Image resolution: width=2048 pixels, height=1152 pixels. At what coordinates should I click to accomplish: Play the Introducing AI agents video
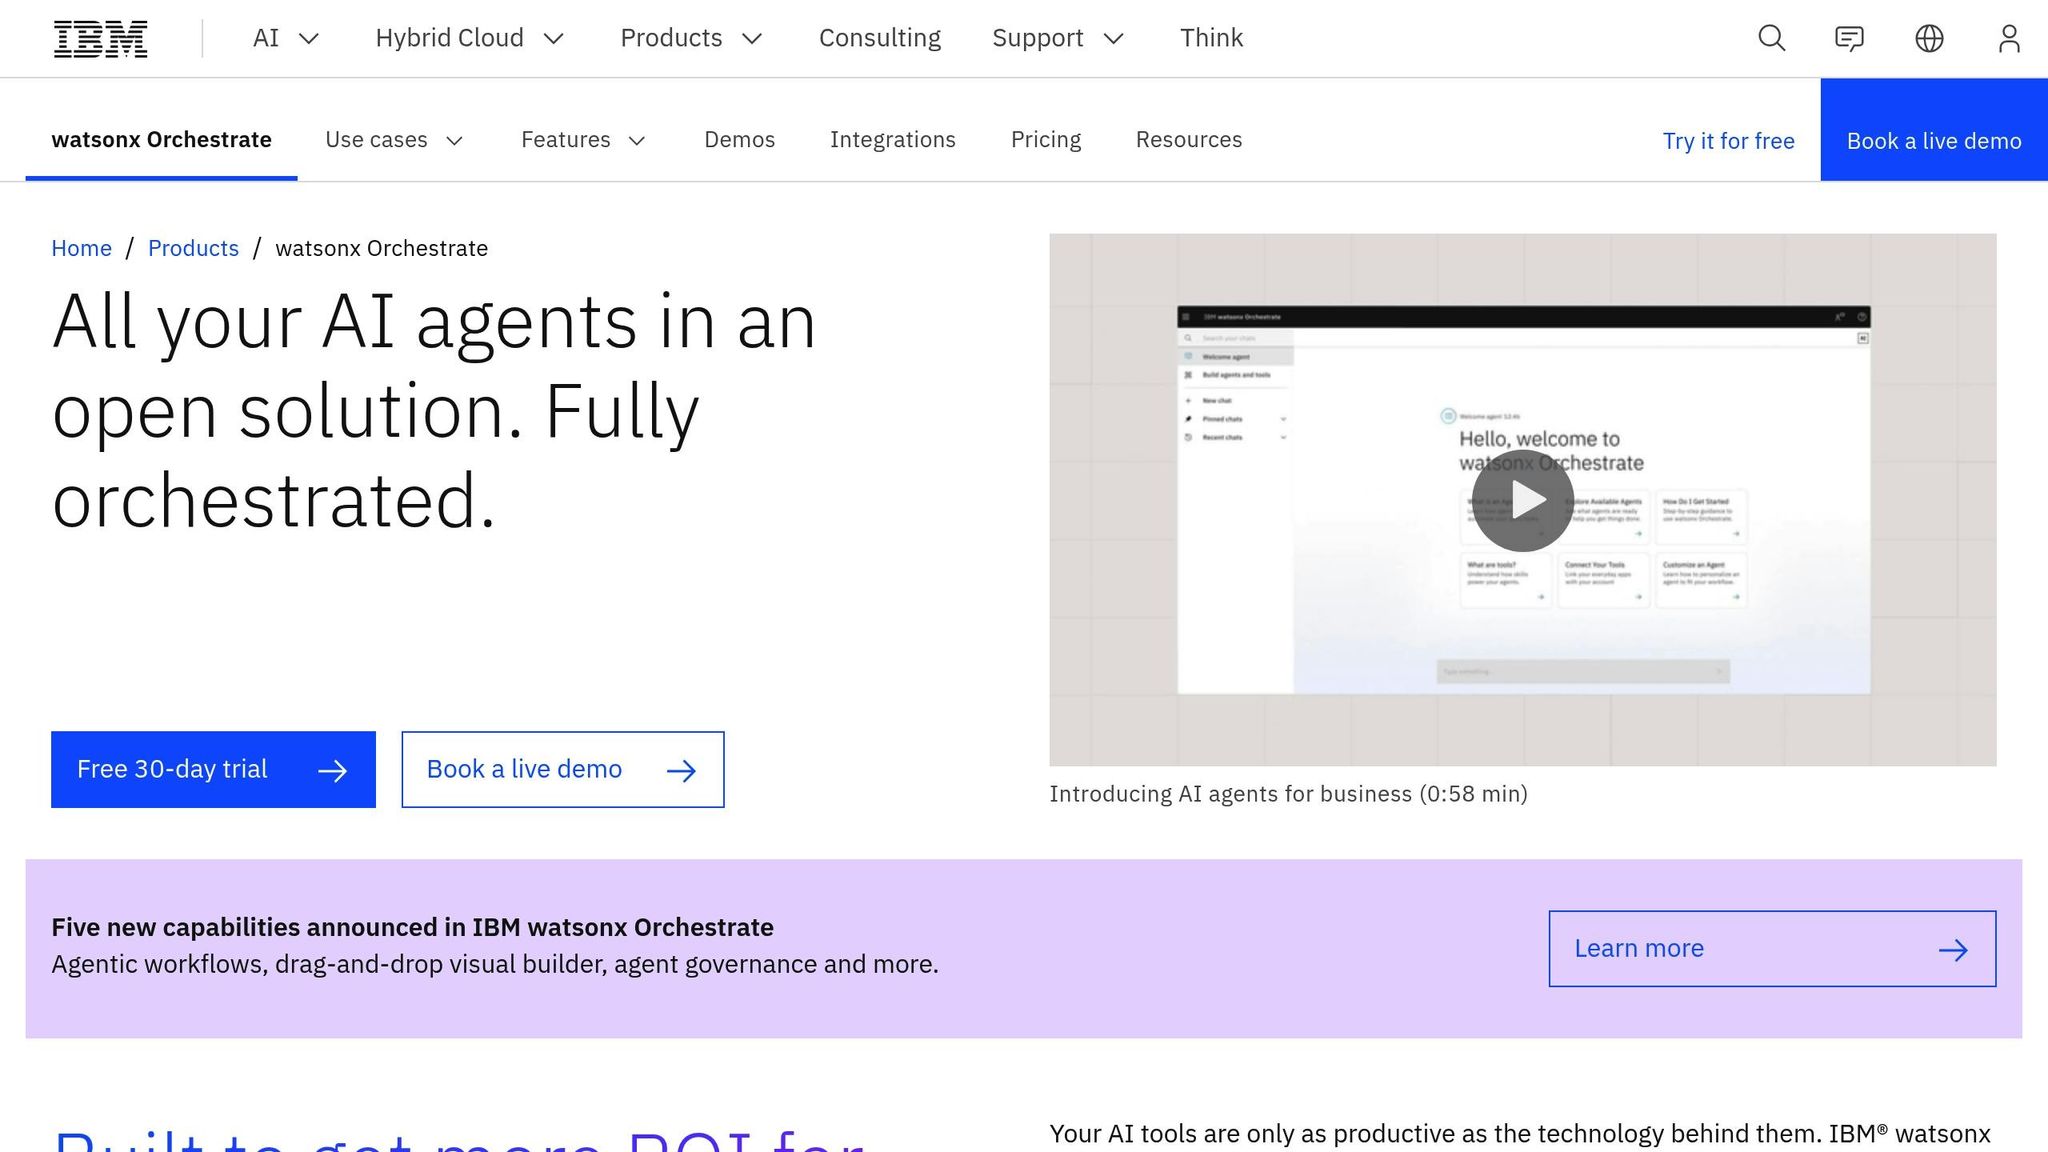[1522, 500]
